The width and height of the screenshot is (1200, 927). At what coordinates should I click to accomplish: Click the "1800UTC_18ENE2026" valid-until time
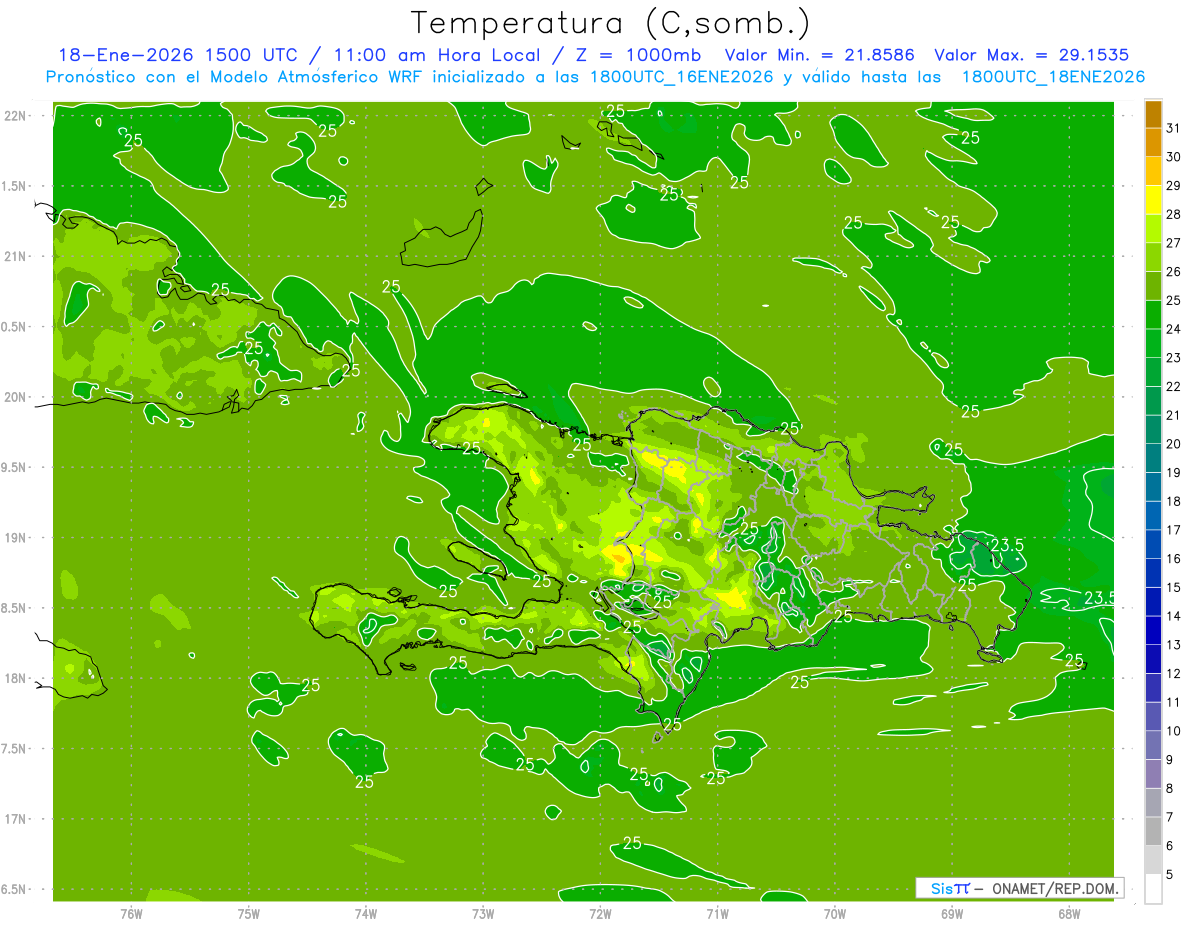coord(1053,77)
